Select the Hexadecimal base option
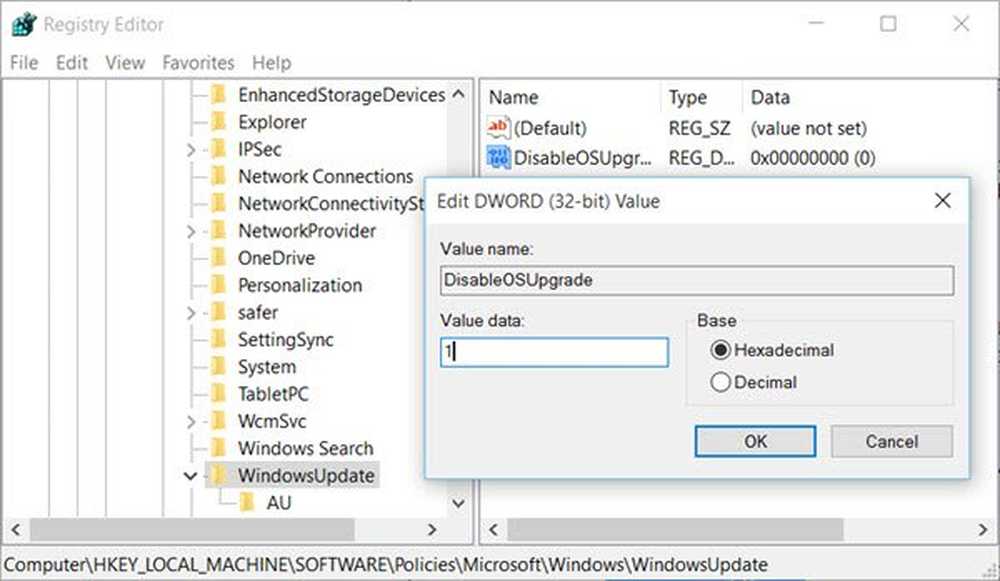This screenshot has width=1000, height=581. [x=720, y=350]
